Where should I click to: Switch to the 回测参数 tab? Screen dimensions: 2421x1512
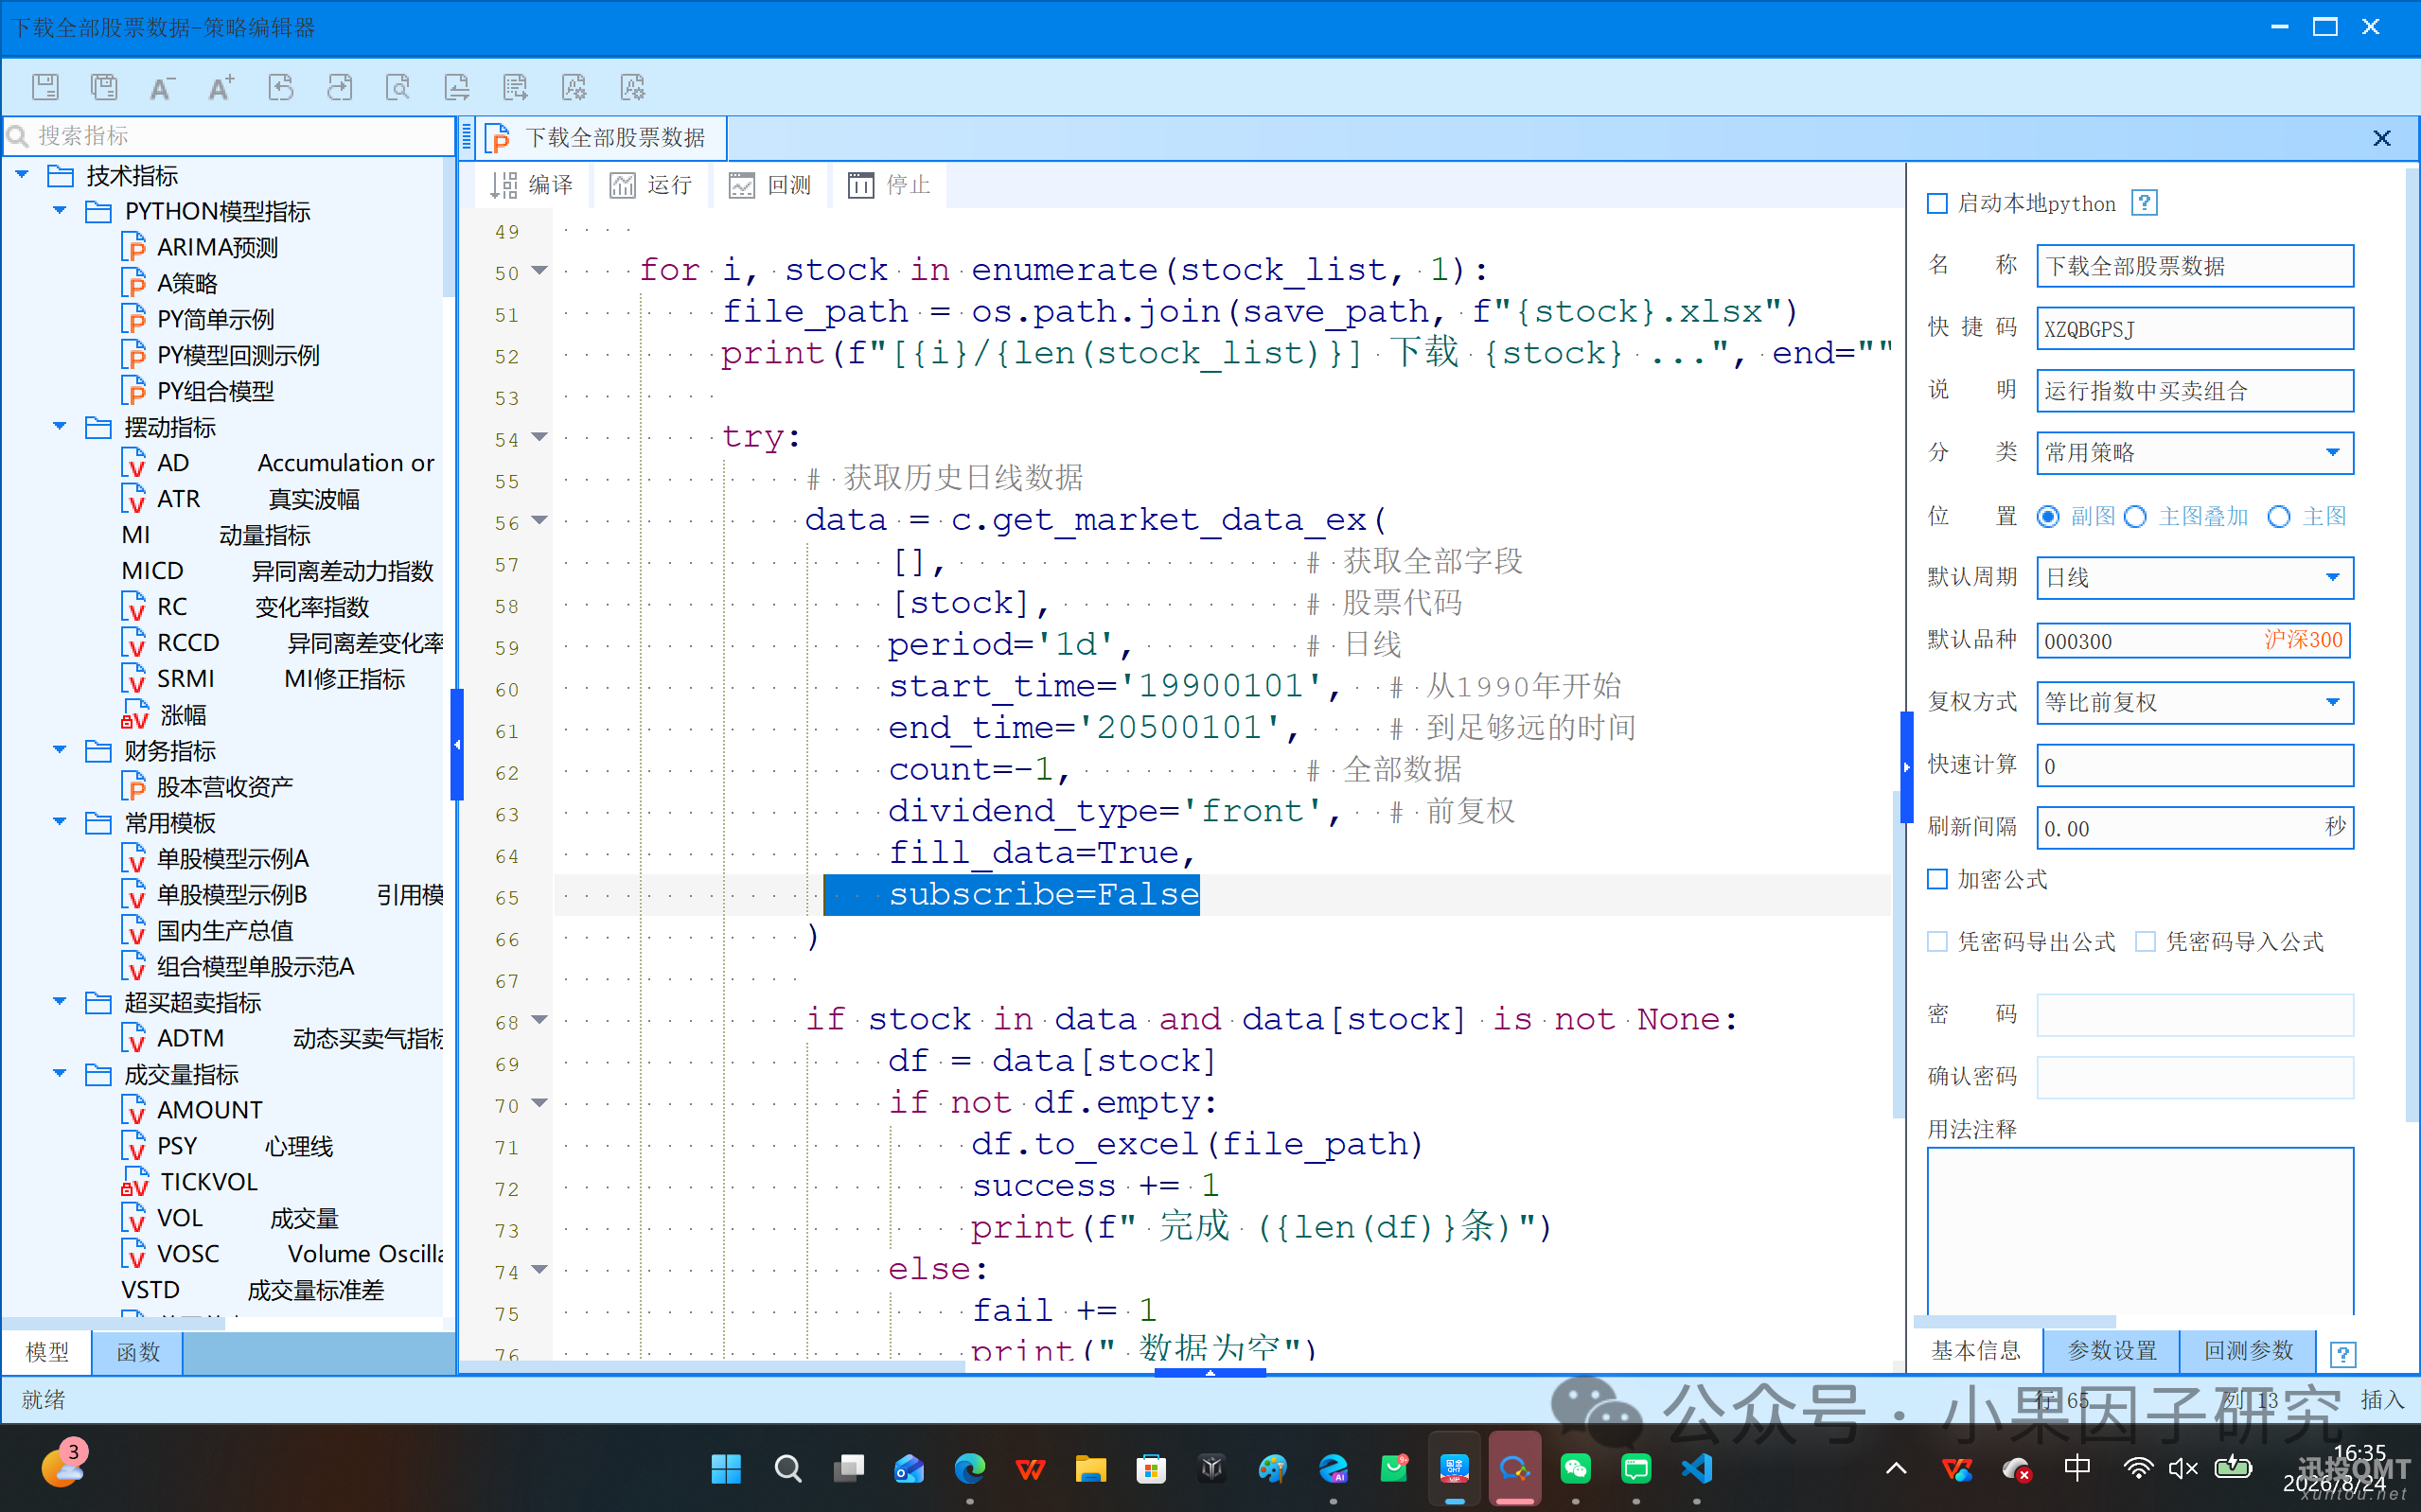2249,1351
